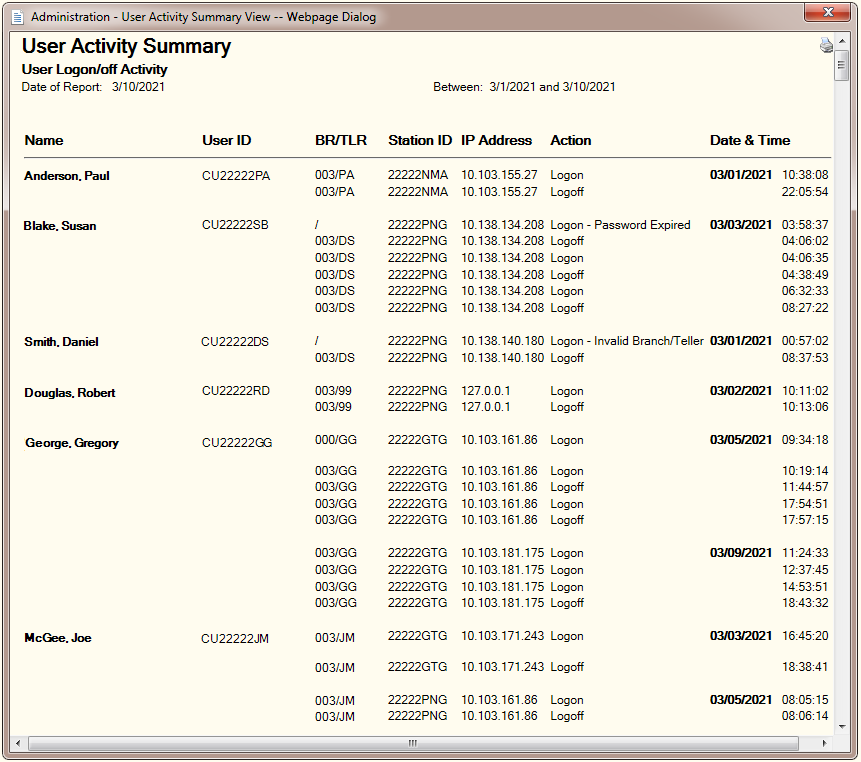
Task: Click user ID CU22222SB
Action: (235, 225)
